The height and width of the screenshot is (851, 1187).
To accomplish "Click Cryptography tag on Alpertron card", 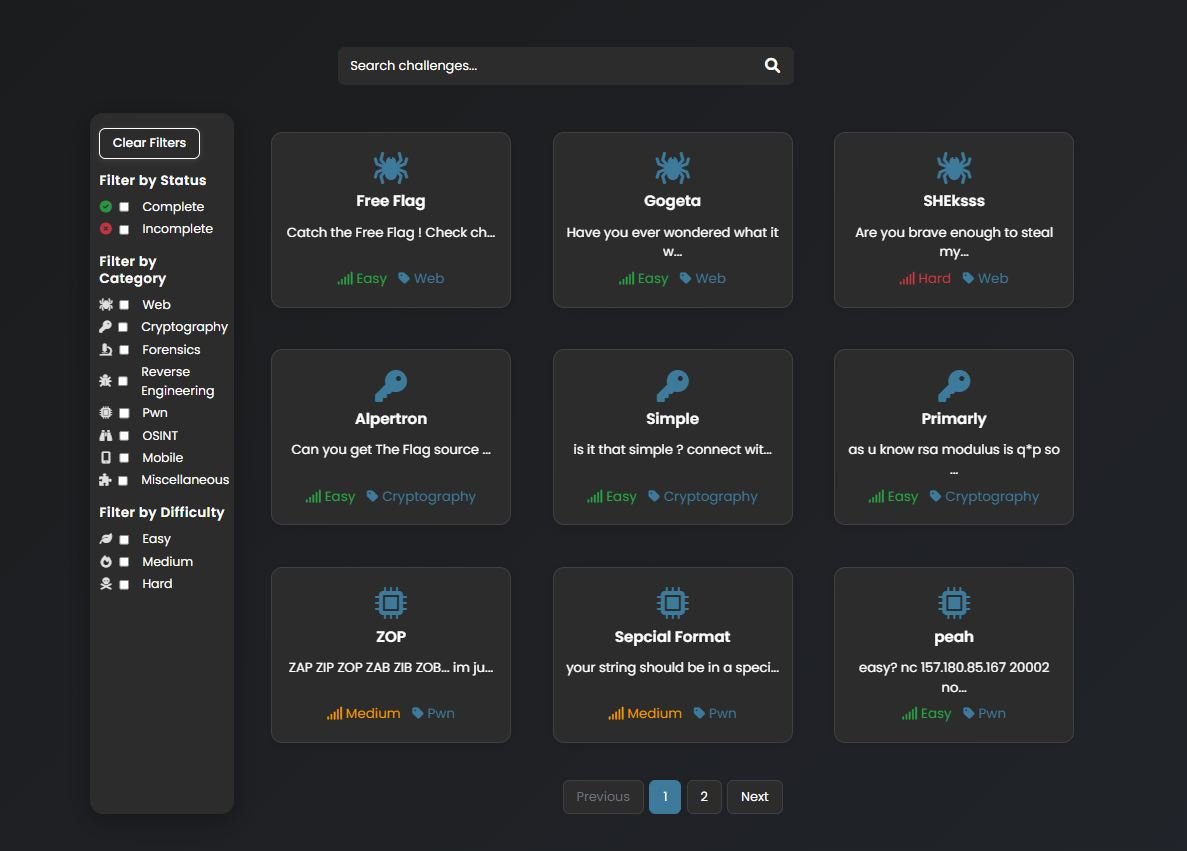I will click(x=428, y=497).
